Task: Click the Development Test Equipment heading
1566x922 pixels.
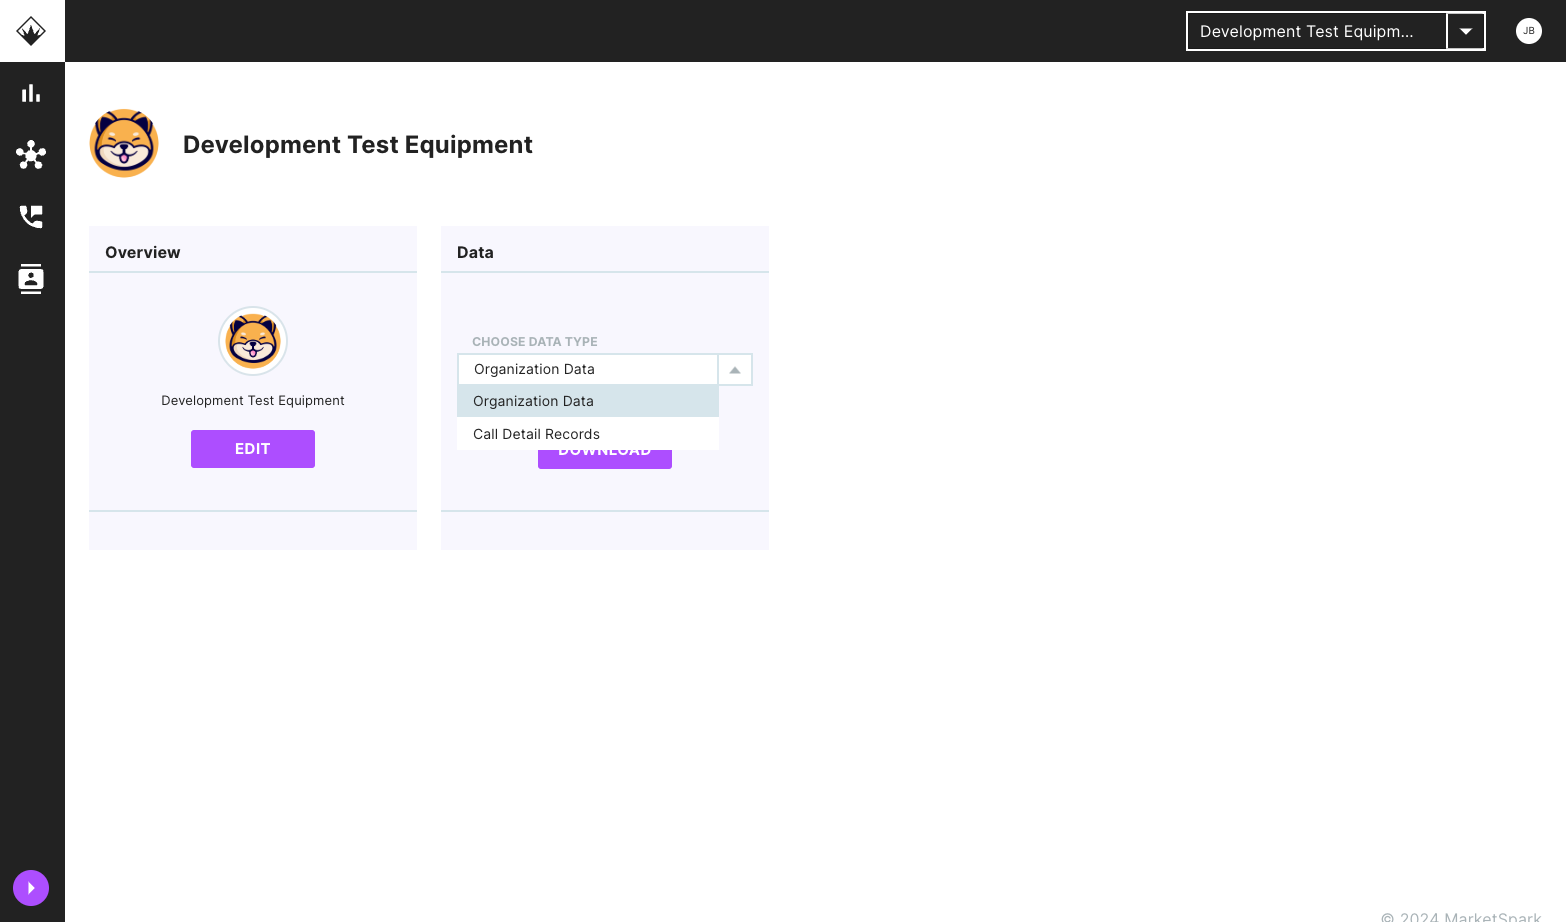Action: pos(357,144)
